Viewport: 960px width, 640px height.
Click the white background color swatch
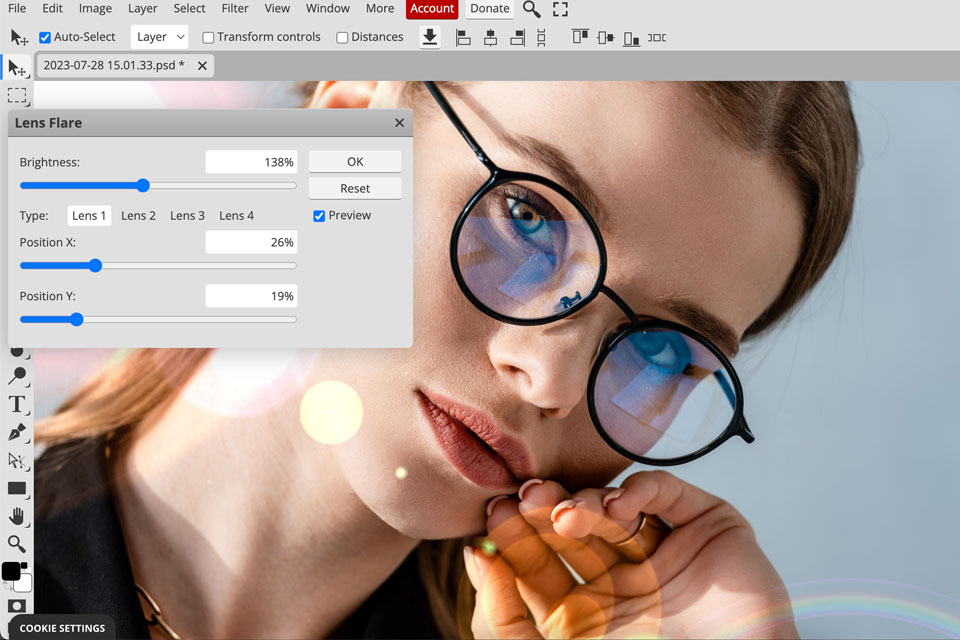(x=25, y=584)
